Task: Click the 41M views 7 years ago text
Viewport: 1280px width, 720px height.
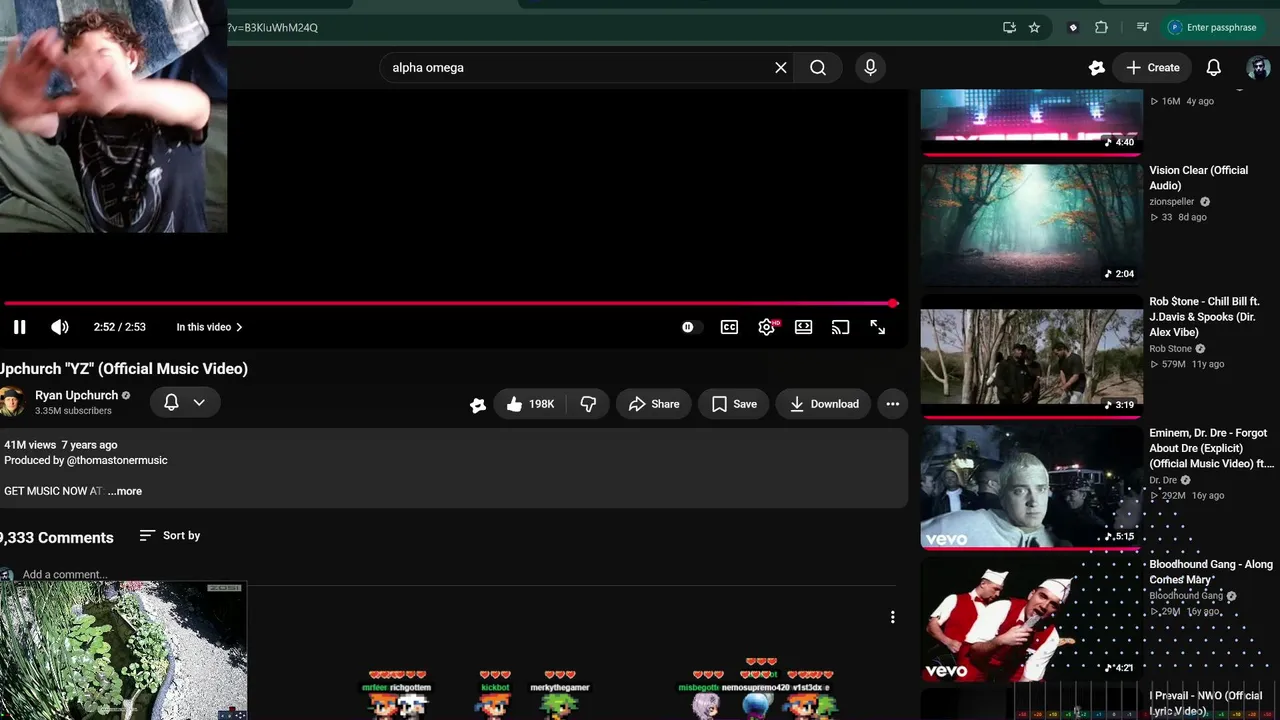Action: click(x=61, y=445)
